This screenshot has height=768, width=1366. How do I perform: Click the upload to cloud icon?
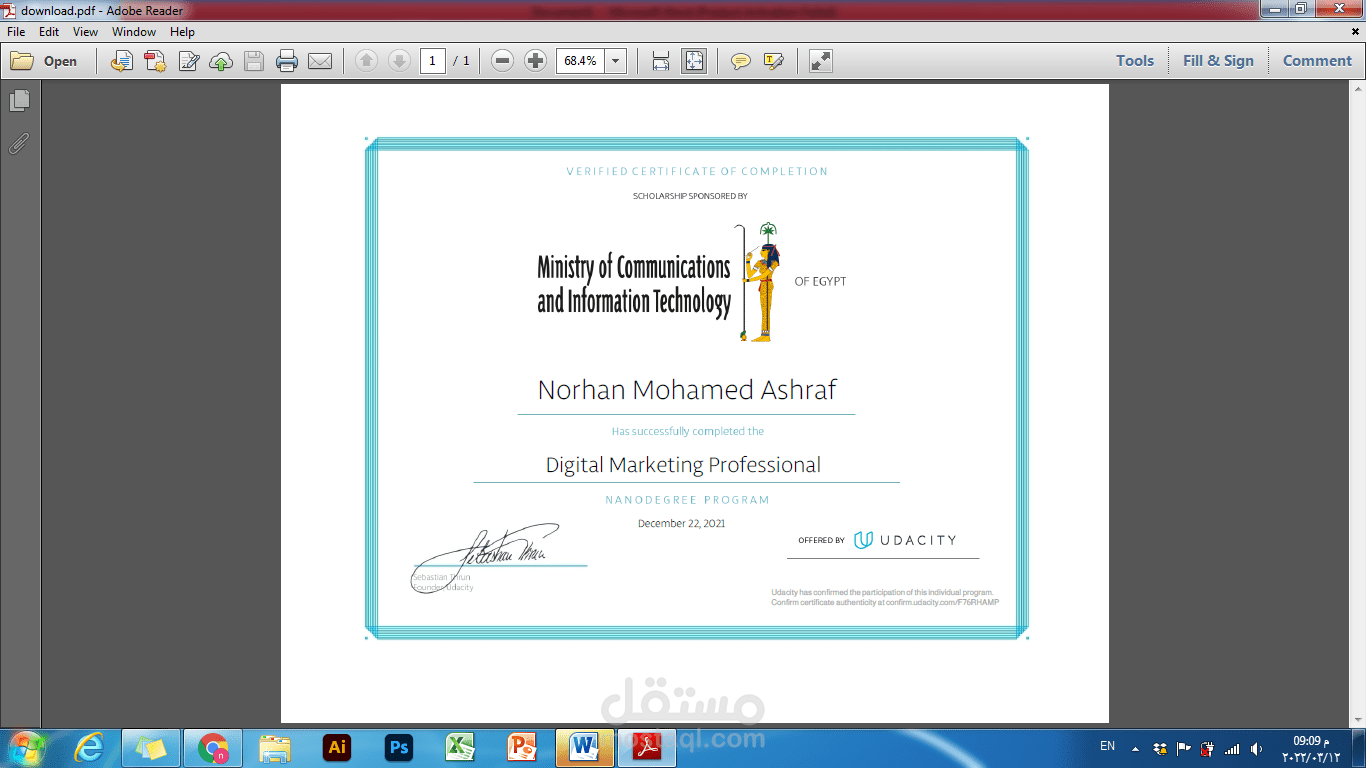(x=221, y=61)
